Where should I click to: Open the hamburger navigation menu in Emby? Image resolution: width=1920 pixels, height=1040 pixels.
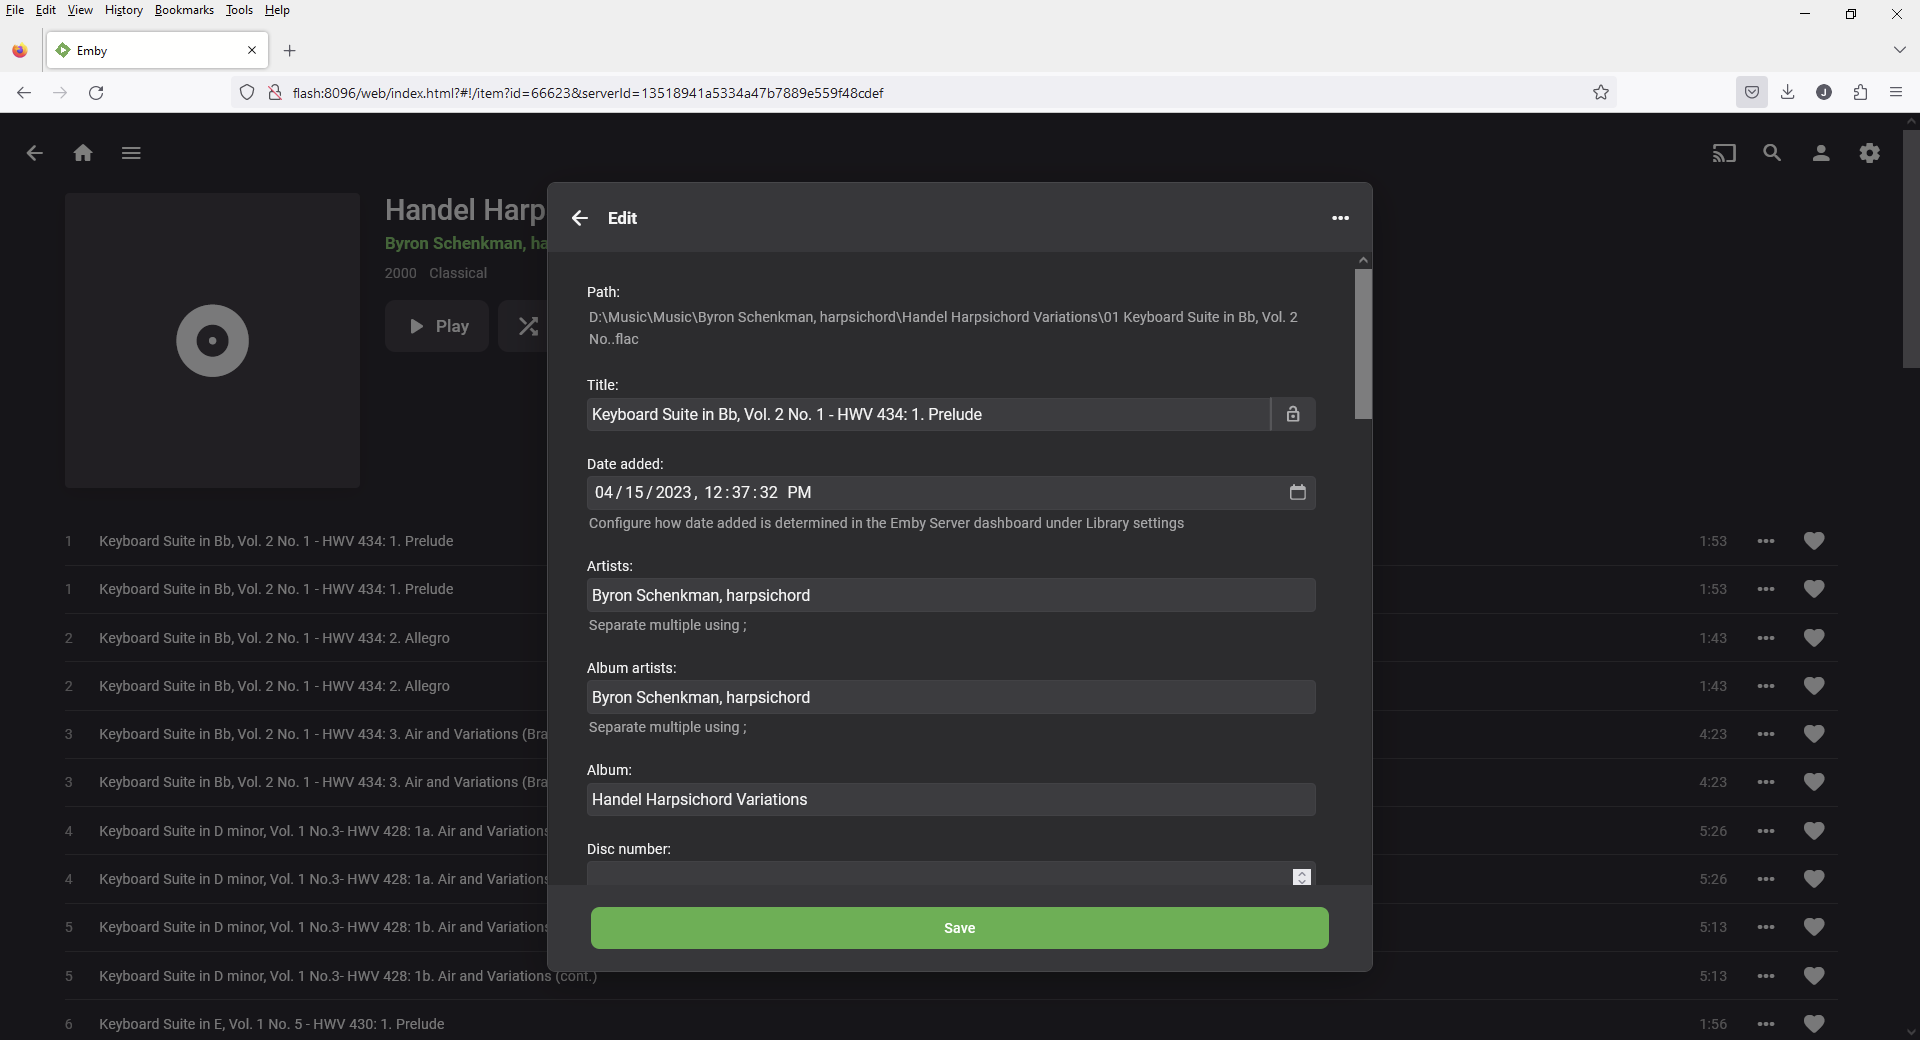tap(131, 153)
